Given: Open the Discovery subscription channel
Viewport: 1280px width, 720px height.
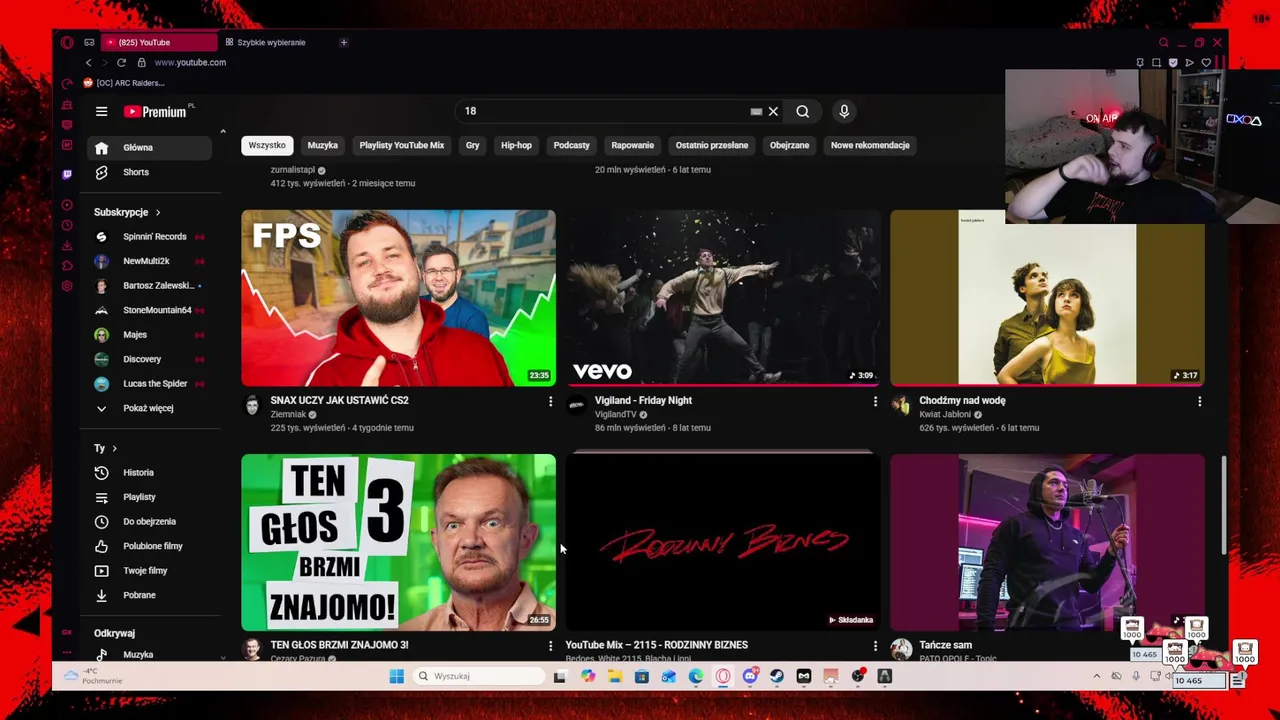Looking at the screenshot, I should pos(148,359).
